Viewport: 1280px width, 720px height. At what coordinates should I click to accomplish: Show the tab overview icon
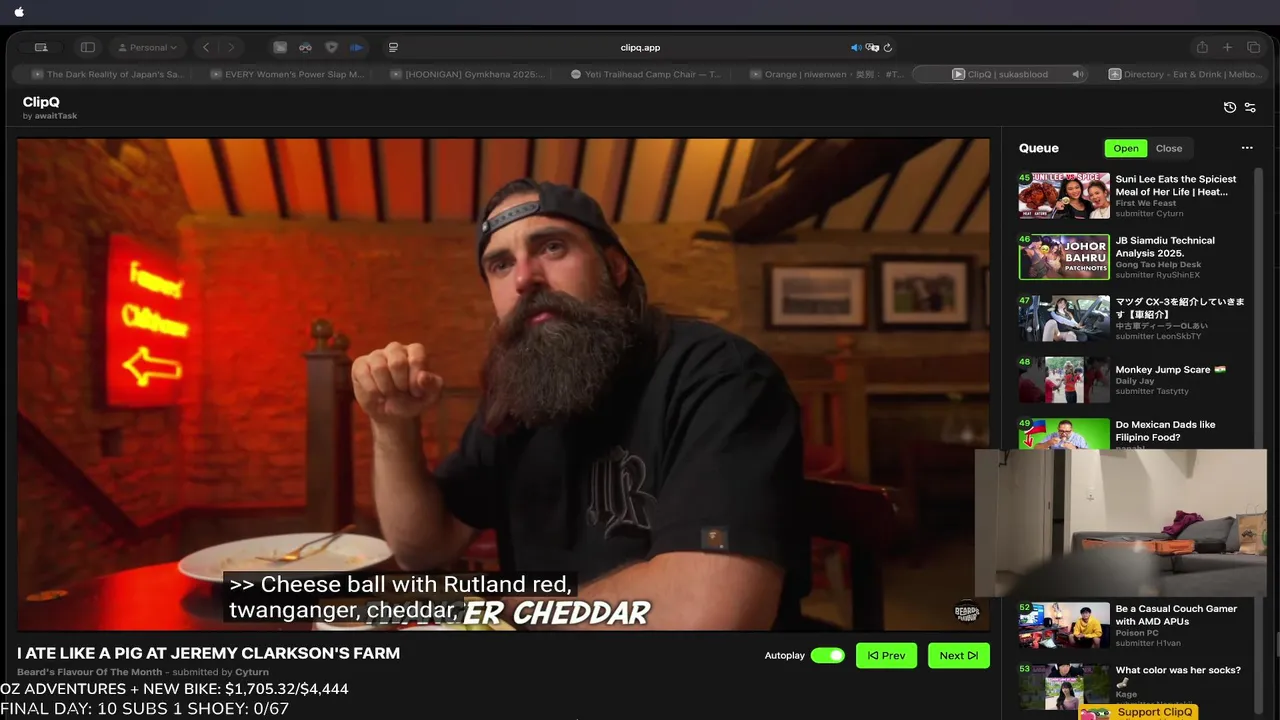(x=1253, y=47)
